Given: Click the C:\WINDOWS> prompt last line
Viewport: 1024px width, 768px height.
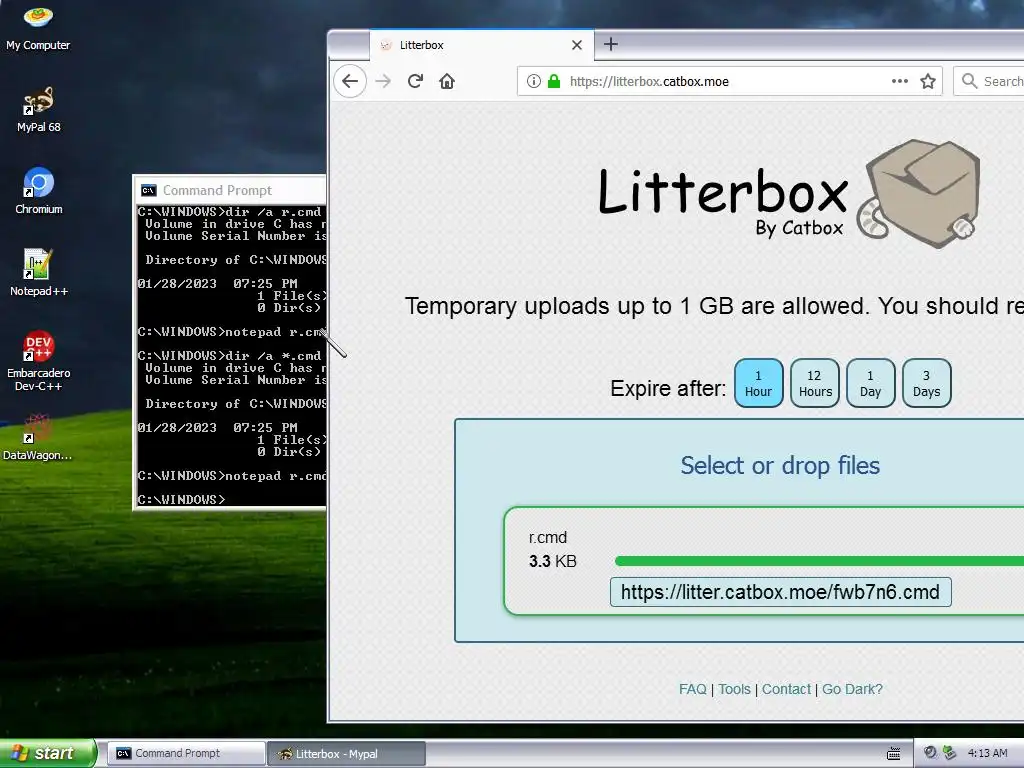Looking at the screenshot, I should pyautogui.click(x=182, y=500).
